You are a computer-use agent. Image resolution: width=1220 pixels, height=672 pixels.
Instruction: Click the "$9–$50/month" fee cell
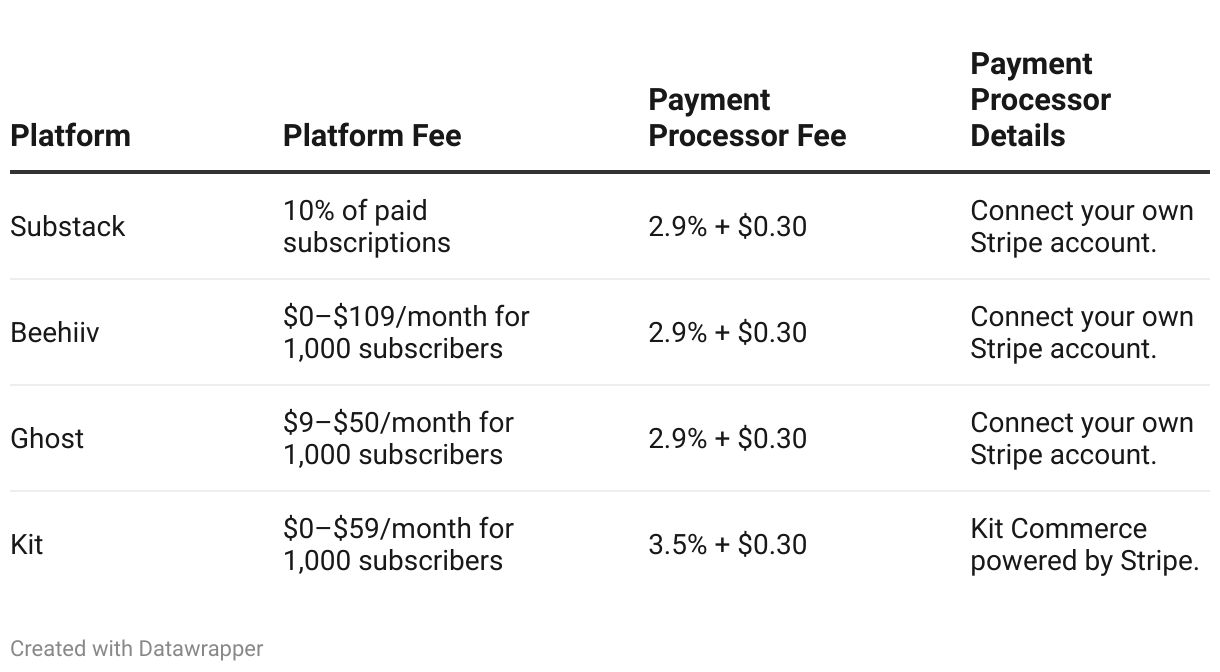[398, 439]
